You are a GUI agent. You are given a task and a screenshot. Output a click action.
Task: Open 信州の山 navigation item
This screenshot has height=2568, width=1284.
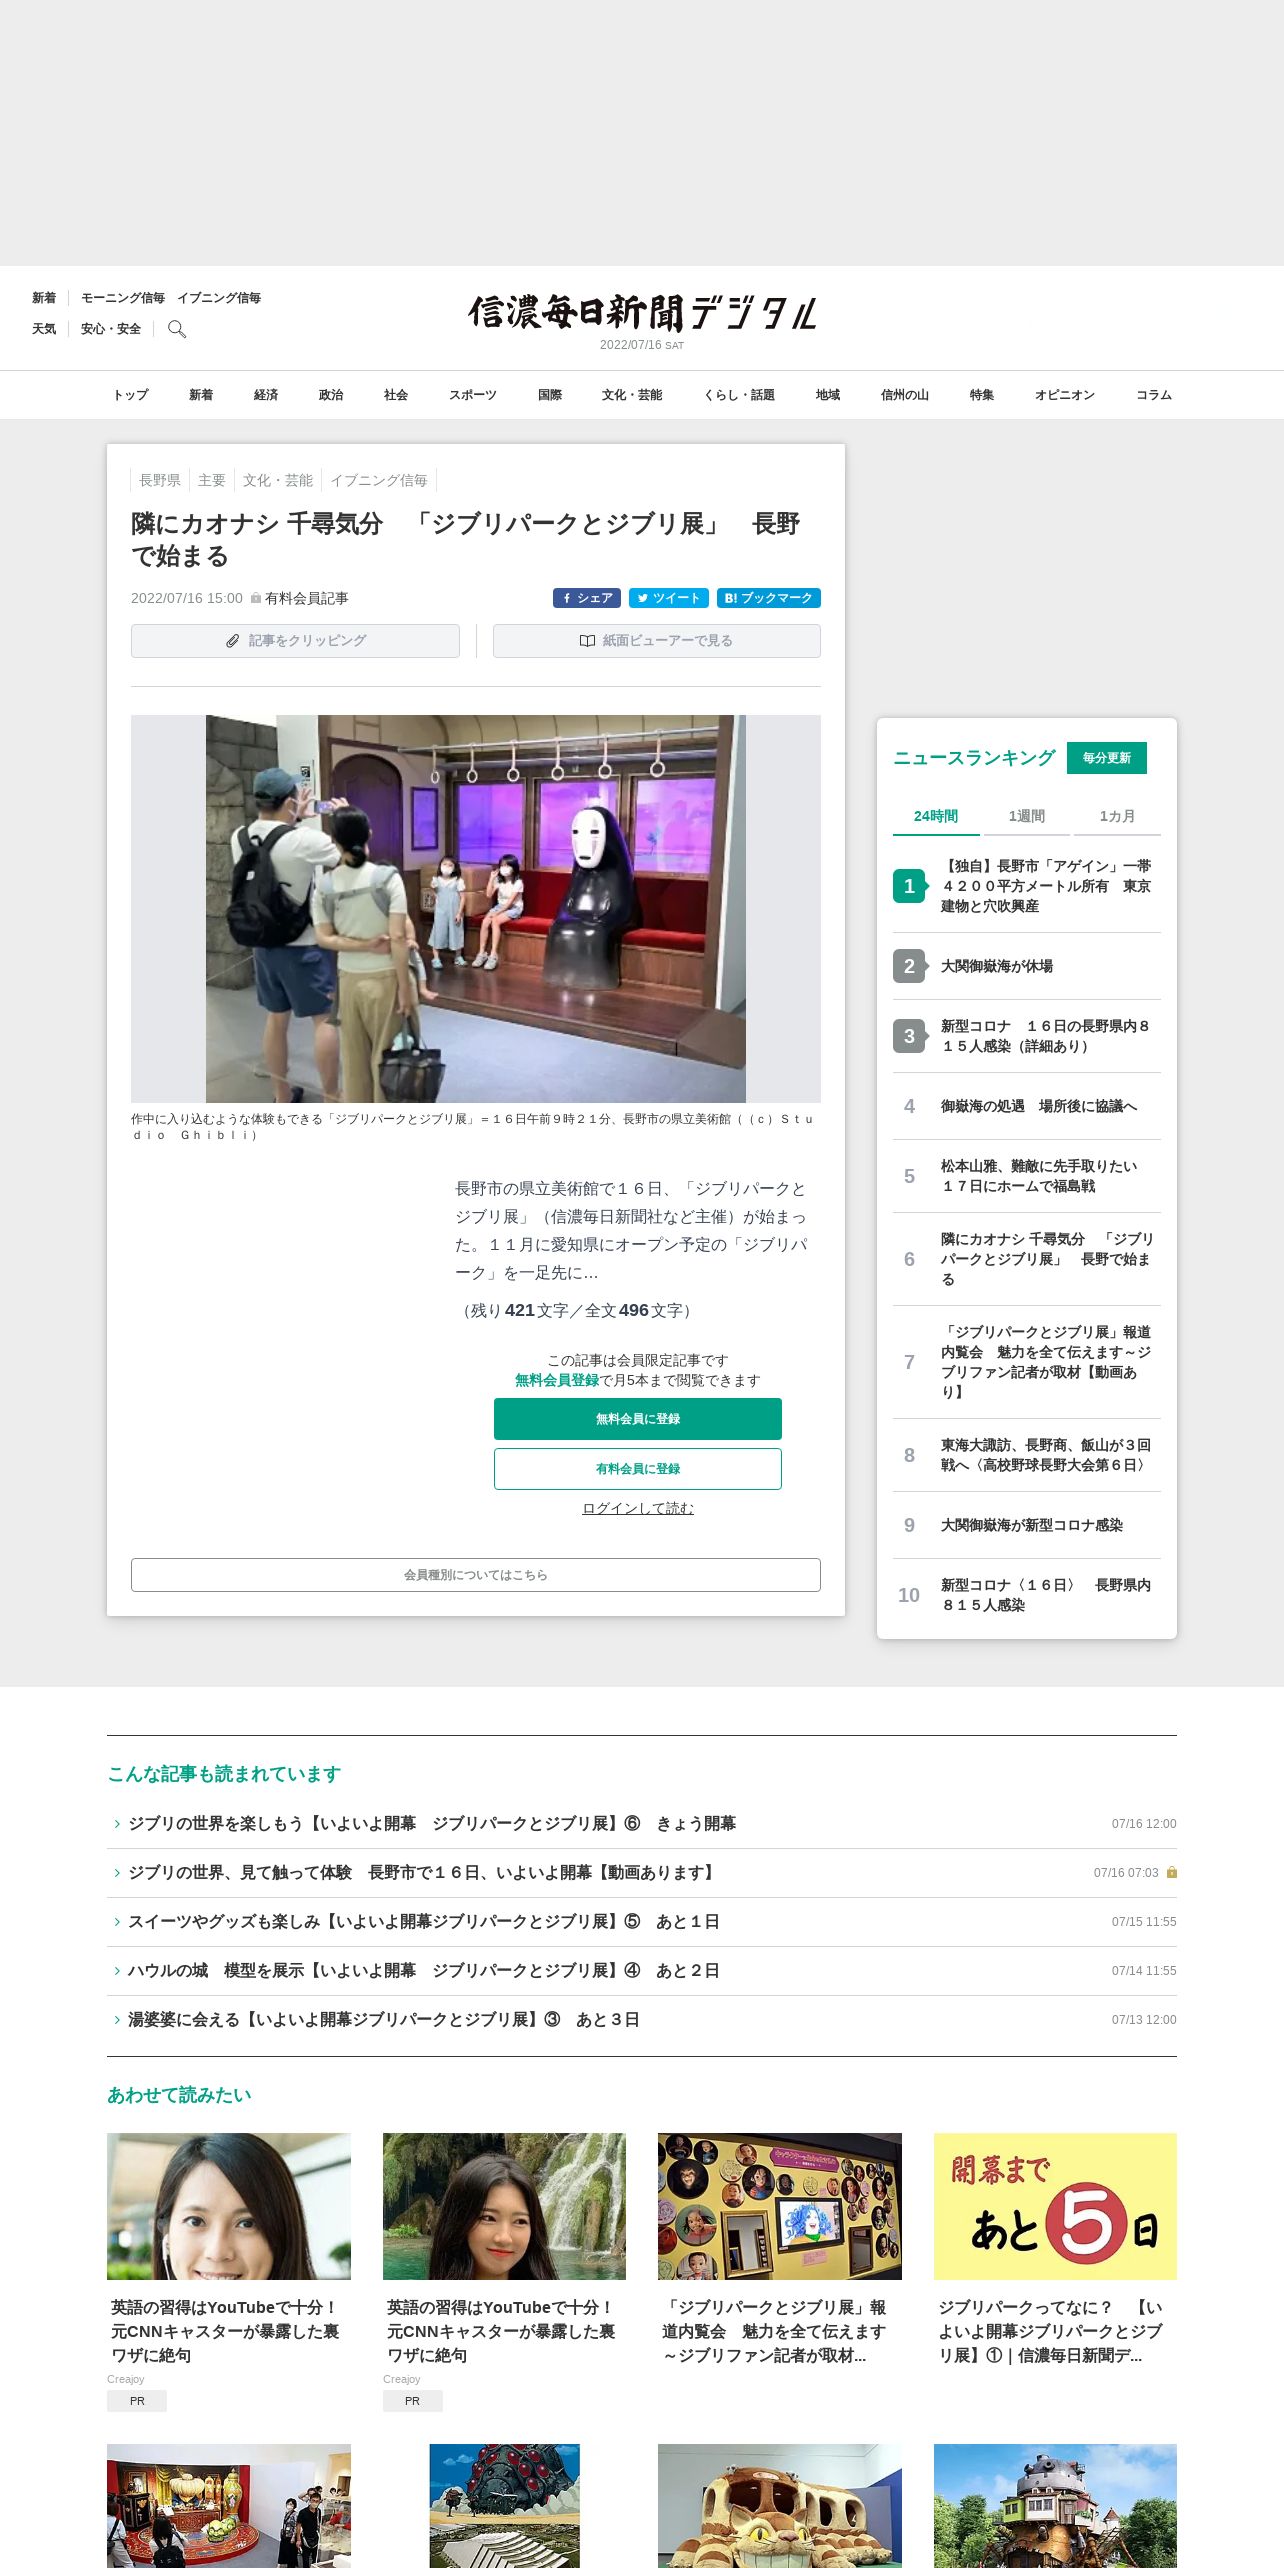(x=905, y=395)
